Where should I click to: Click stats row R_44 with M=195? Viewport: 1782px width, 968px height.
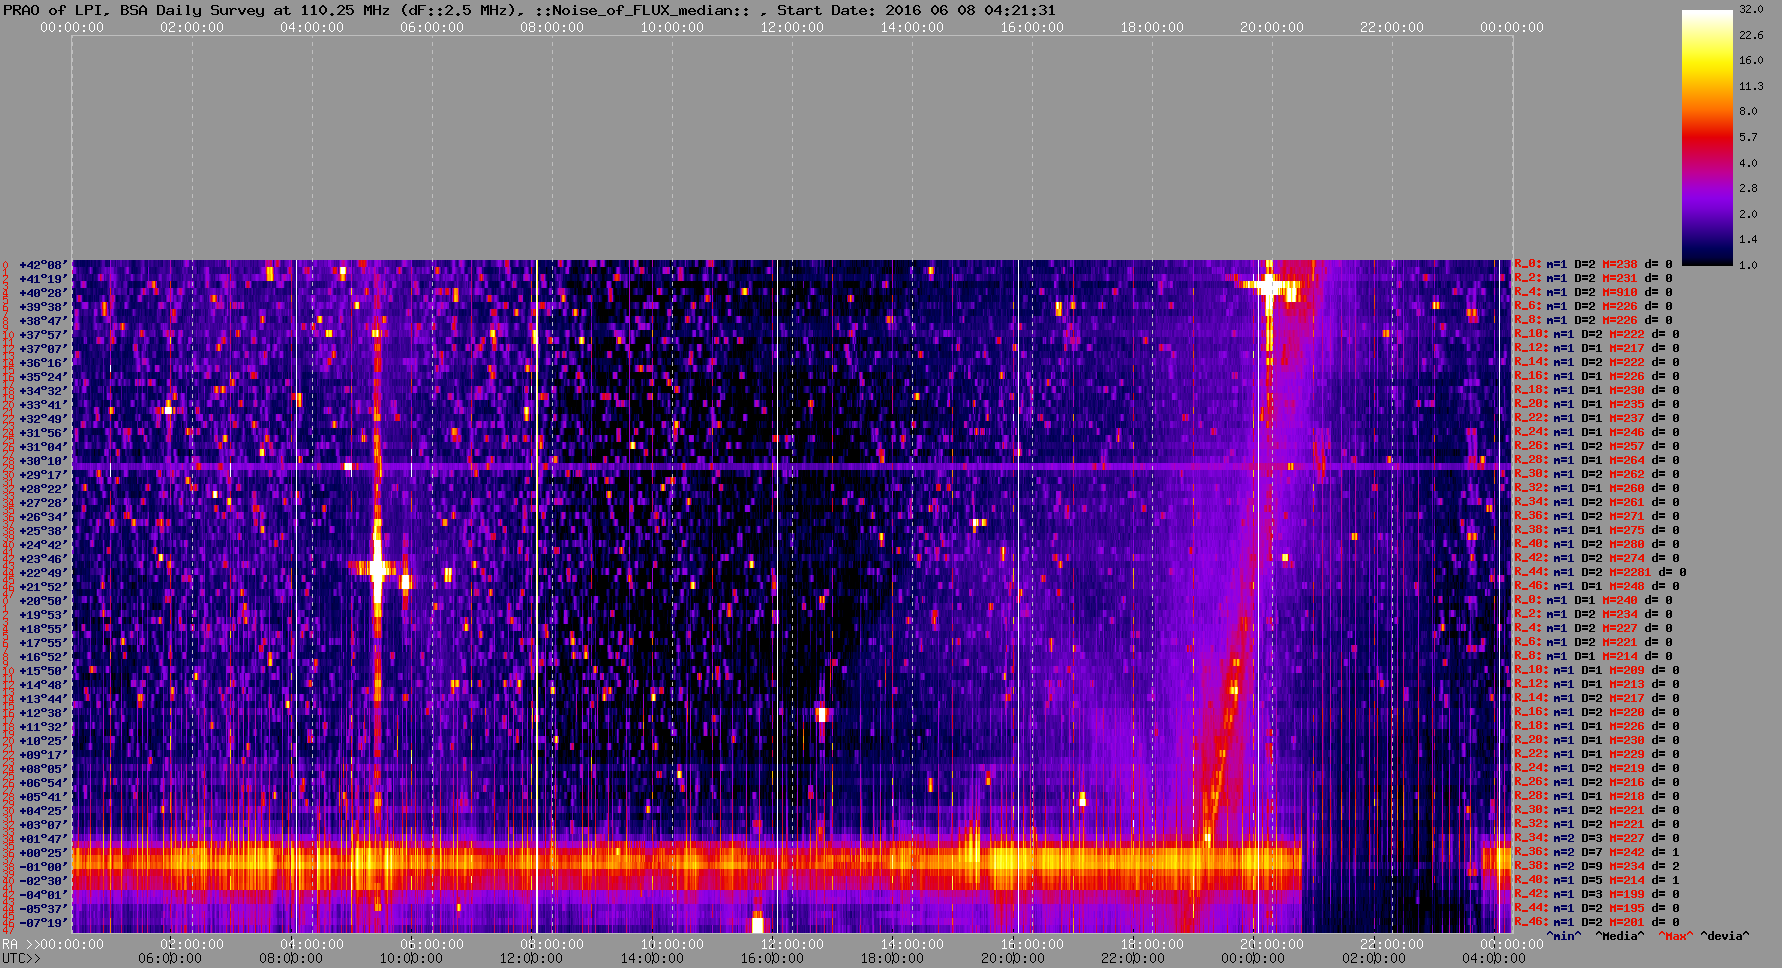pos(1597,909)
